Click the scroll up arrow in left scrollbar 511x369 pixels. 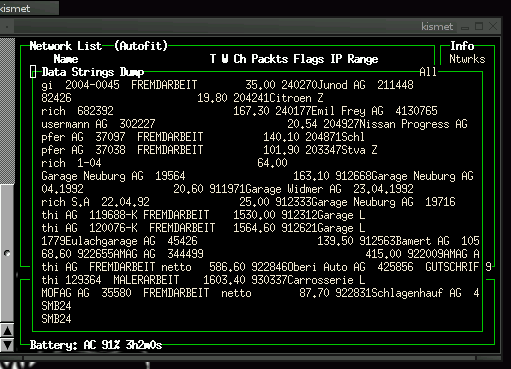click(x=7, y=331)
